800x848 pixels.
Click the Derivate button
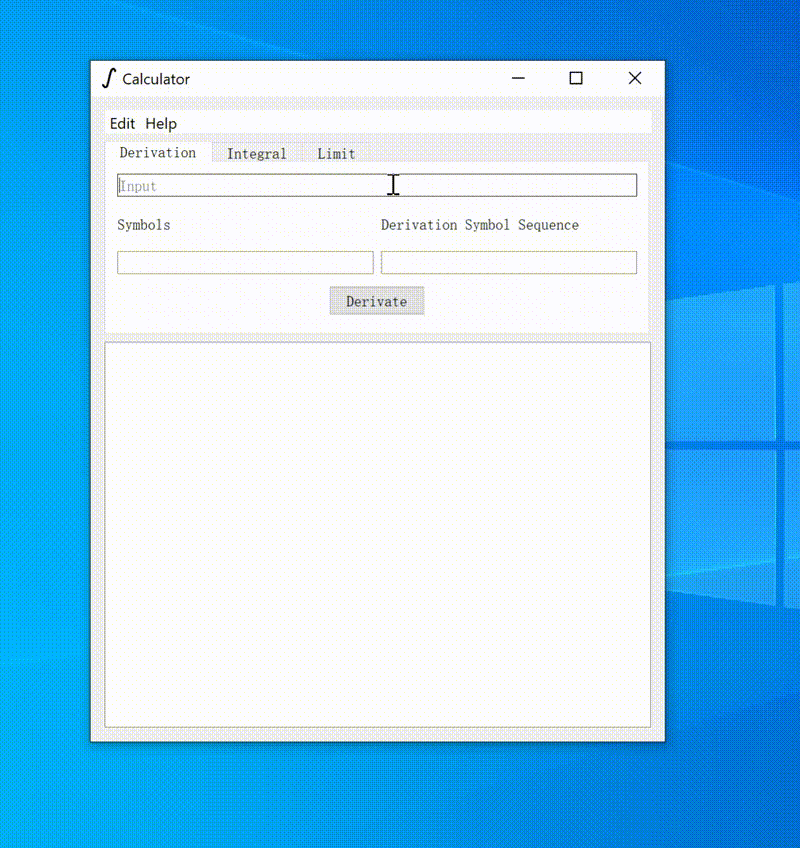(x=377, y=301)
